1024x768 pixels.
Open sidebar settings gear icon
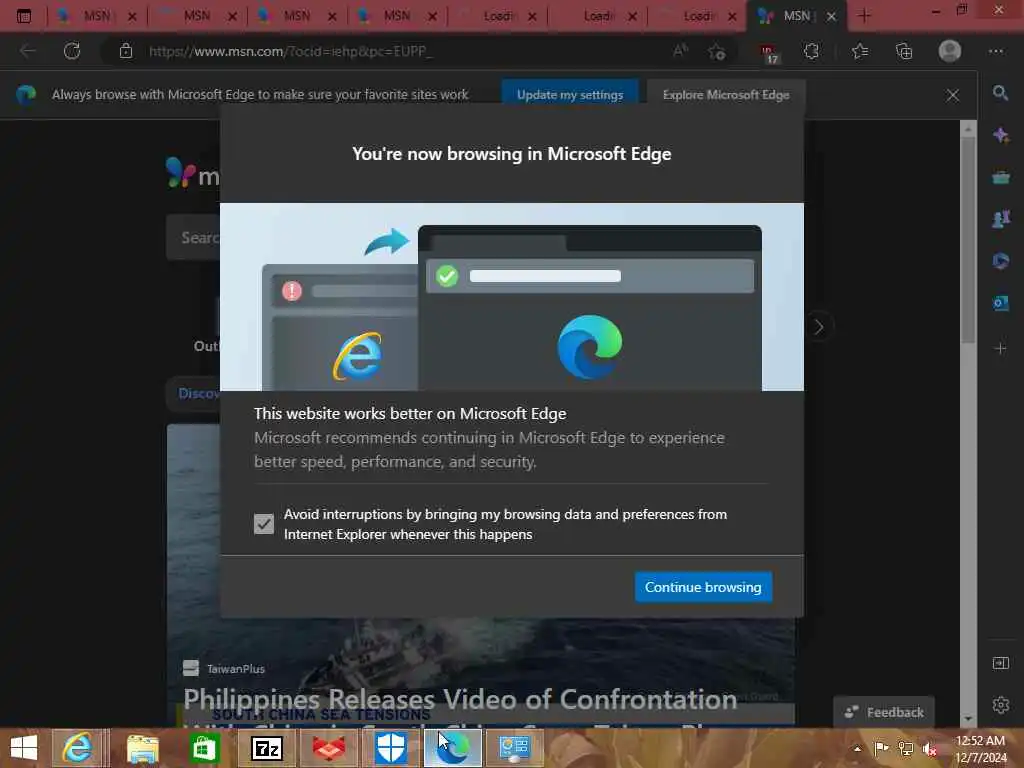(x=1000, y=705)
